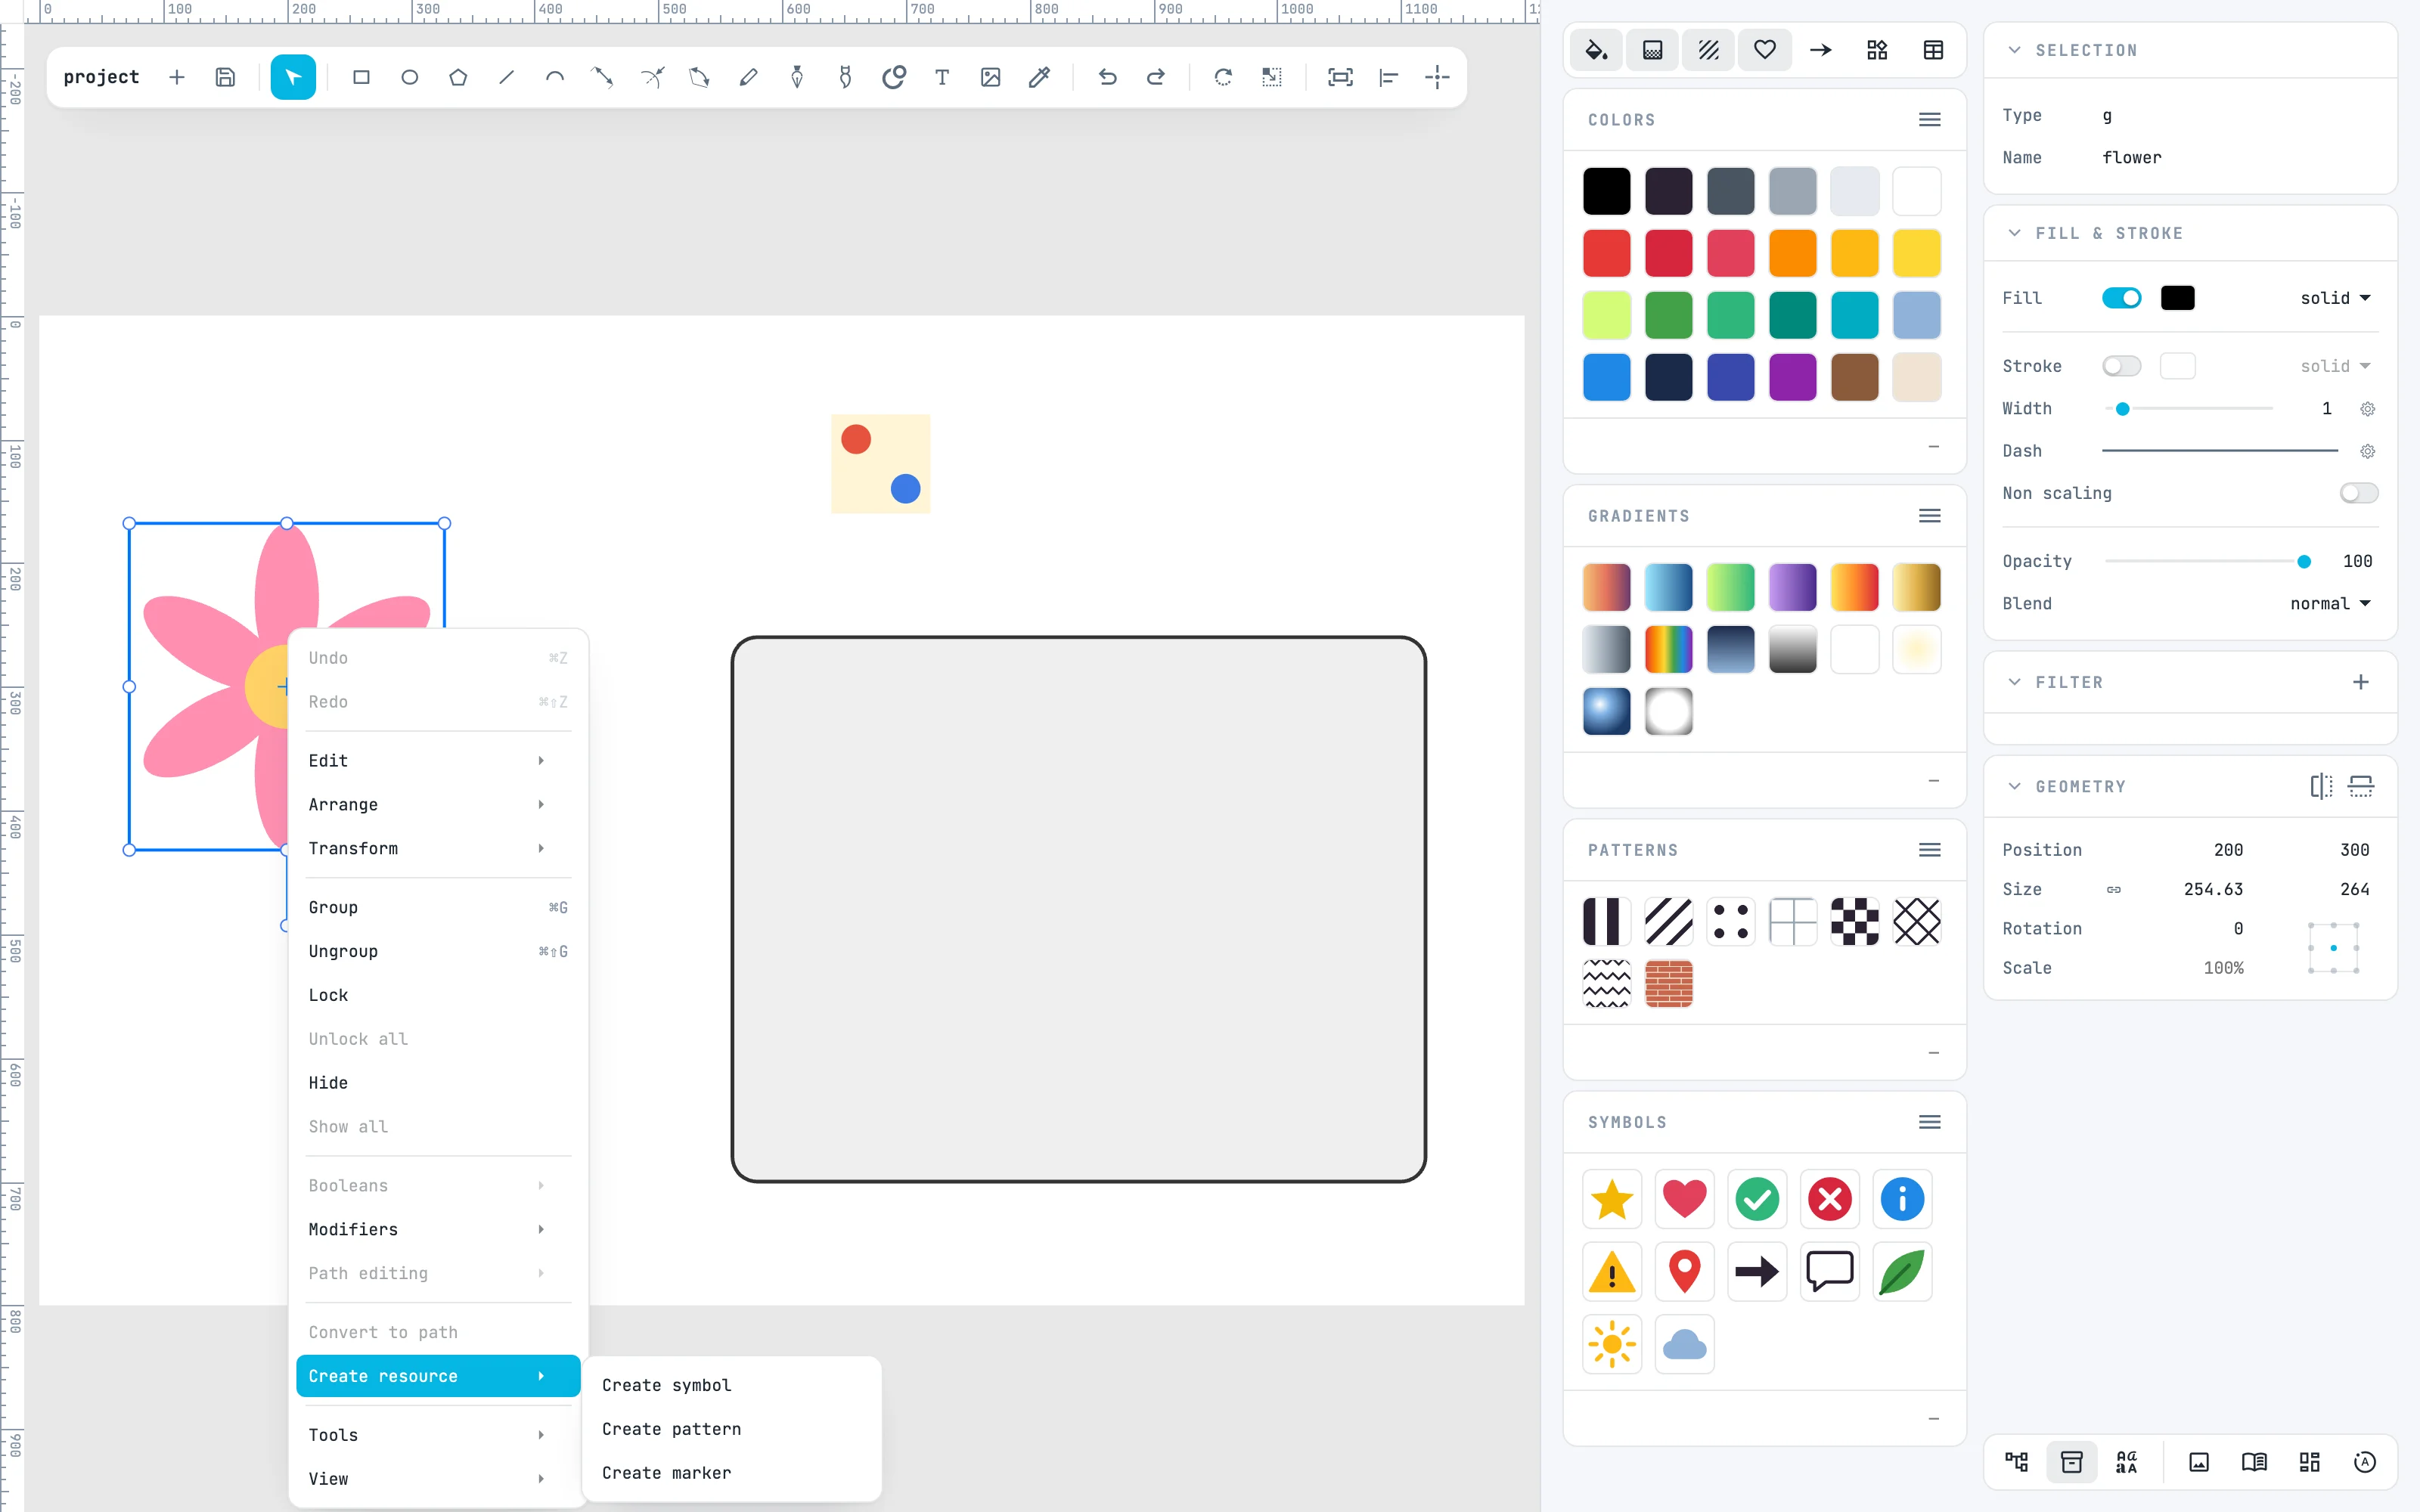Open the Symbols heart tab icon
Image resolution: width=2420 pixels, height=1512 pixels.
point(1764,50)
